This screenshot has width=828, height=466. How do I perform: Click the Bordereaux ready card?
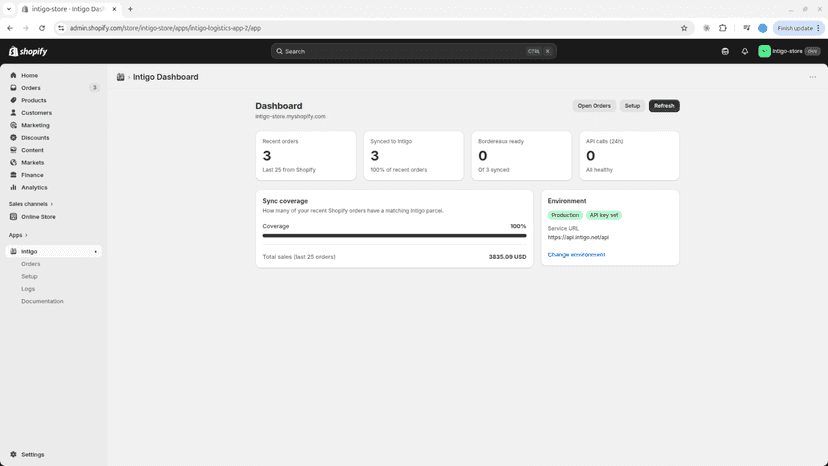click(521, 156)
